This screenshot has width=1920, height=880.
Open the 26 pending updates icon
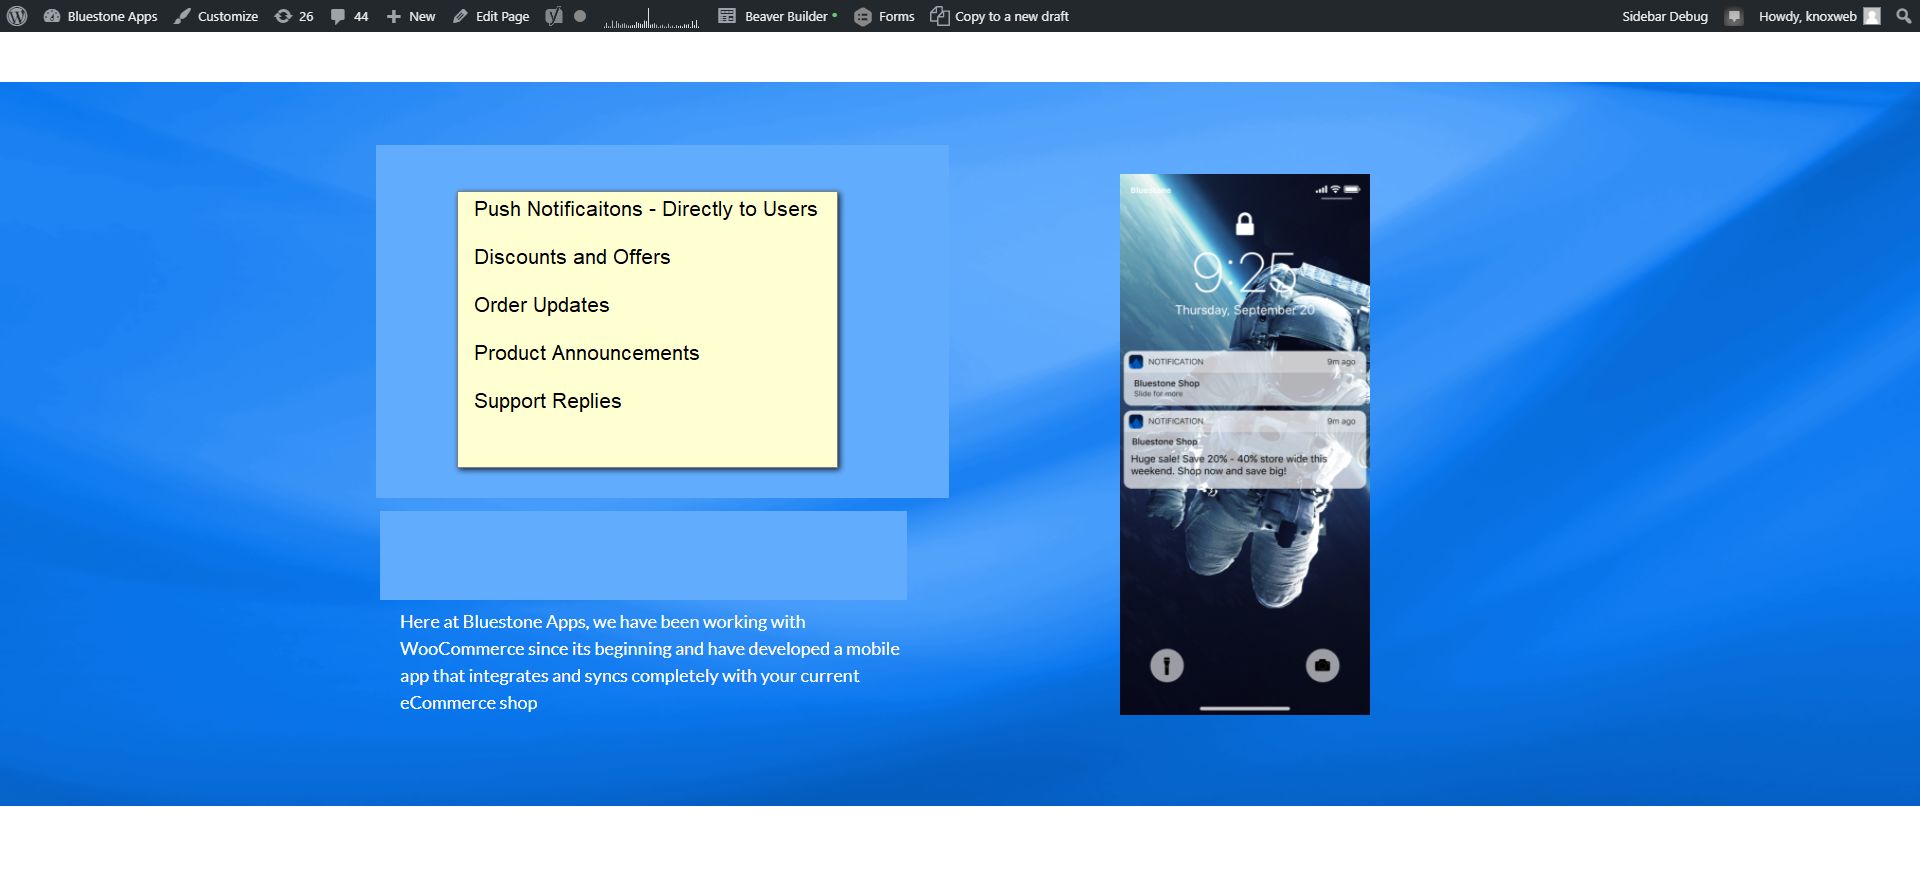click(x=294, y=16)
